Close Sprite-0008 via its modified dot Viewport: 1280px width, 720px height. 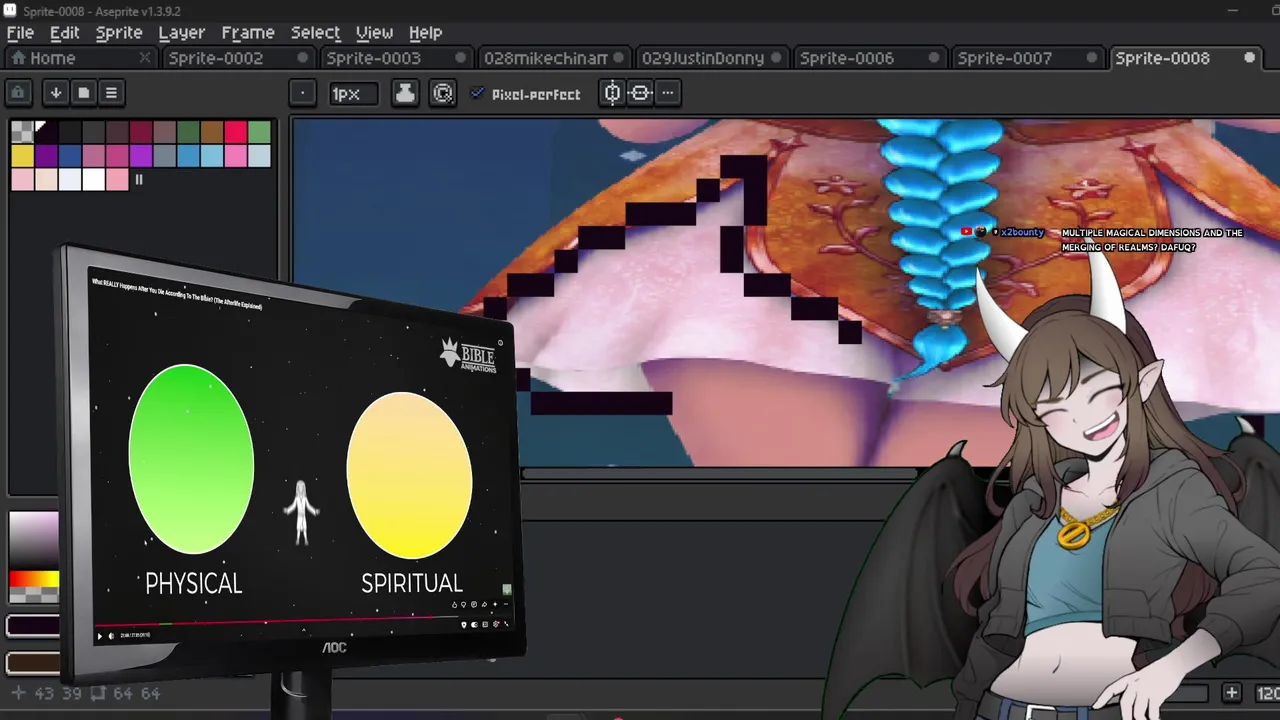(1249, 58)
